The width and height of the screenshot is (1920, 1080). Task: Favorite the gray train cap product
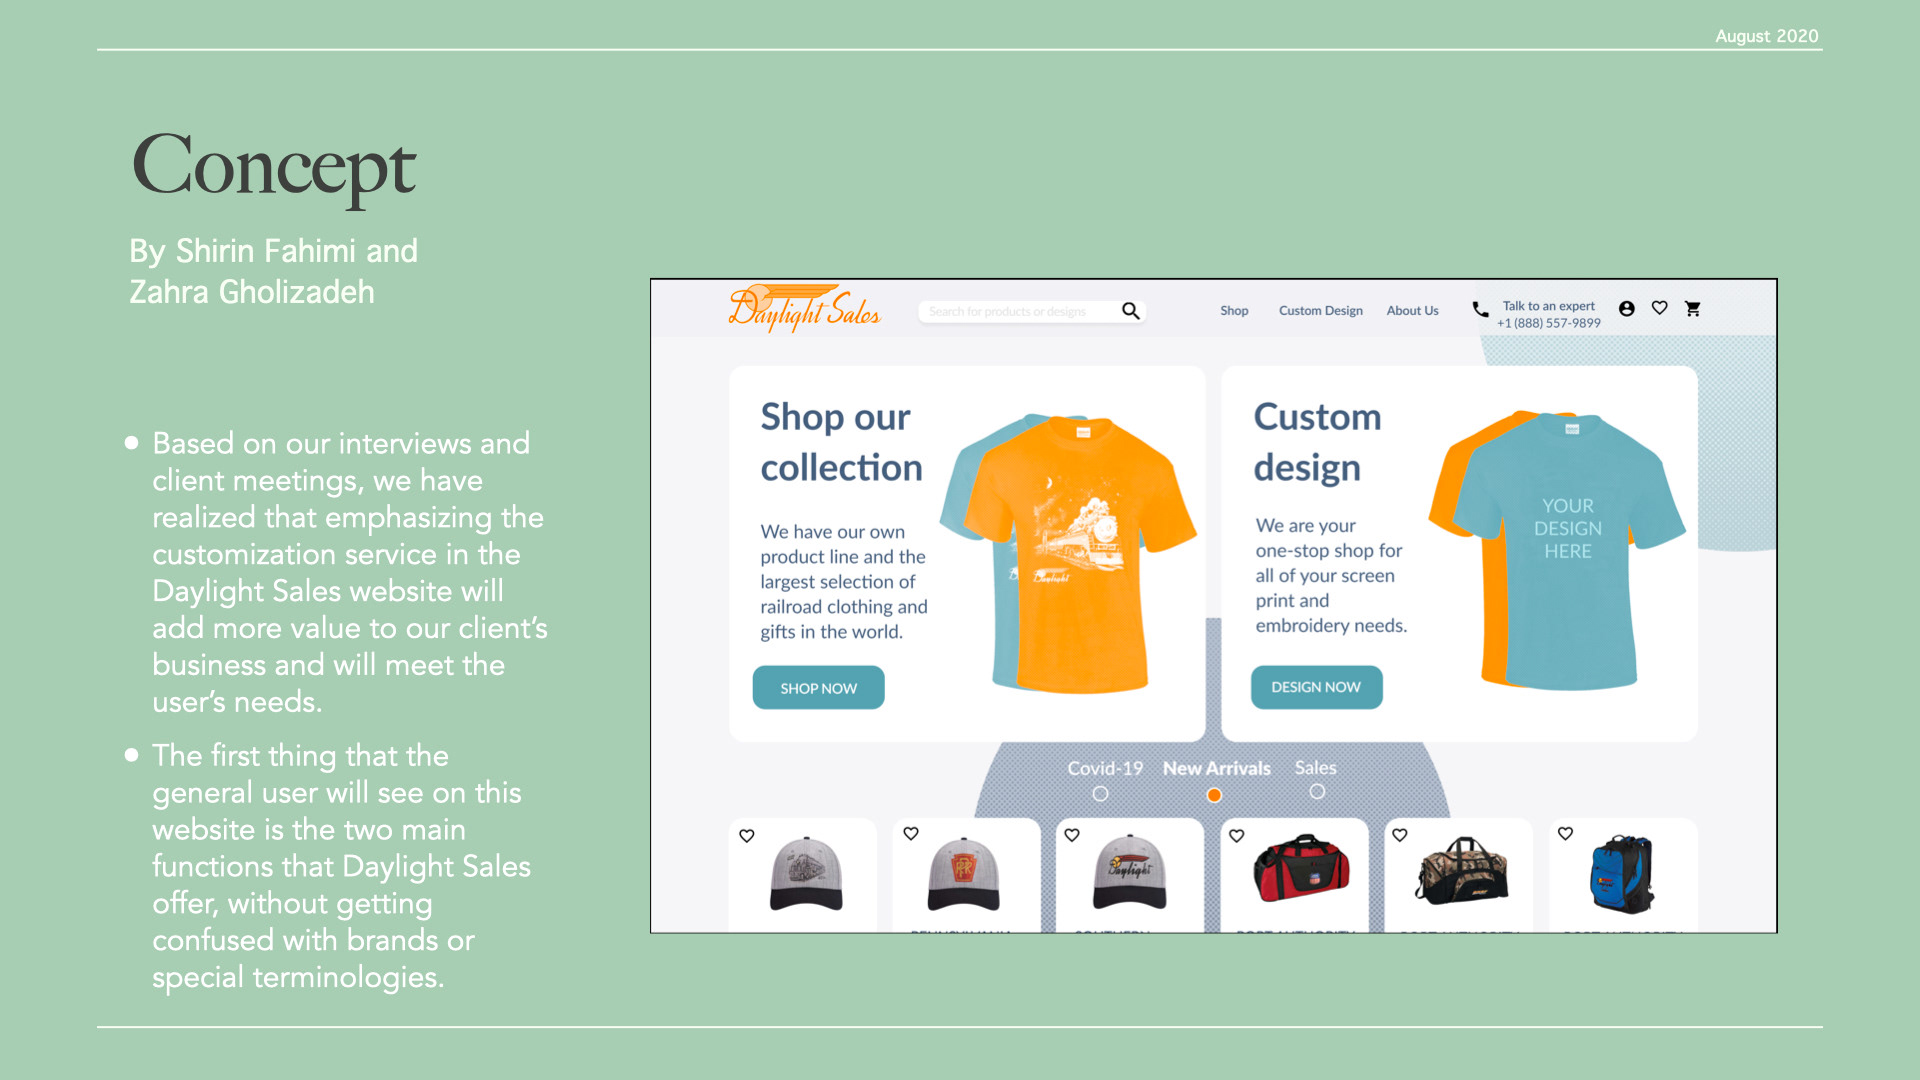(x=747, y=835)
